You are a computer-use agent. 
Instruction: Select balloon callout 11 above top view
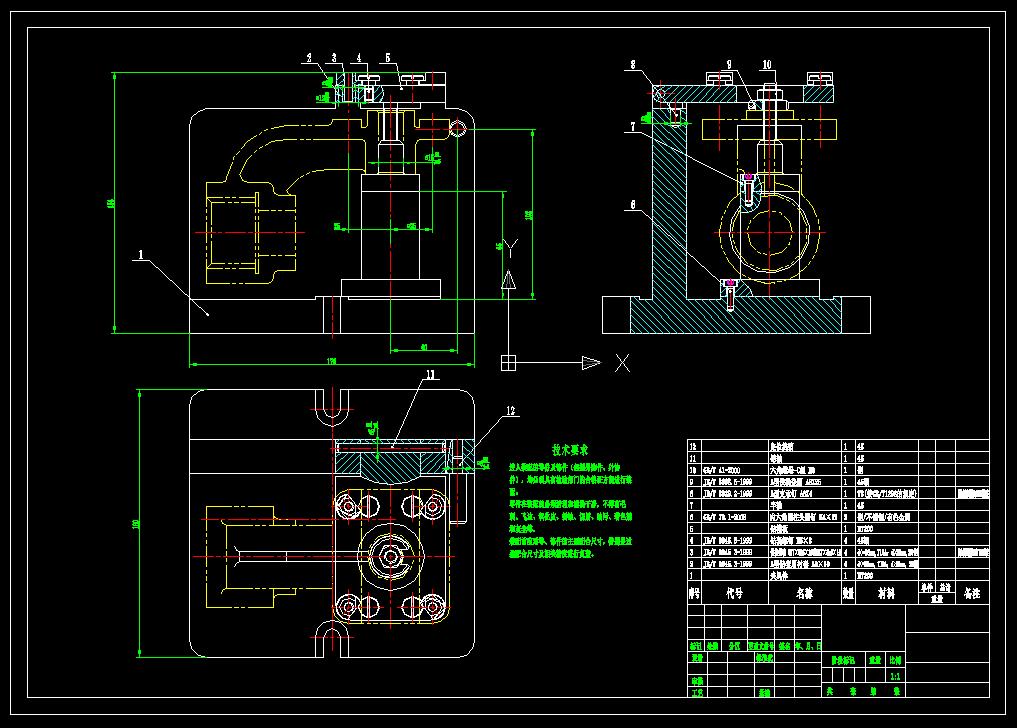pos(431,374)
